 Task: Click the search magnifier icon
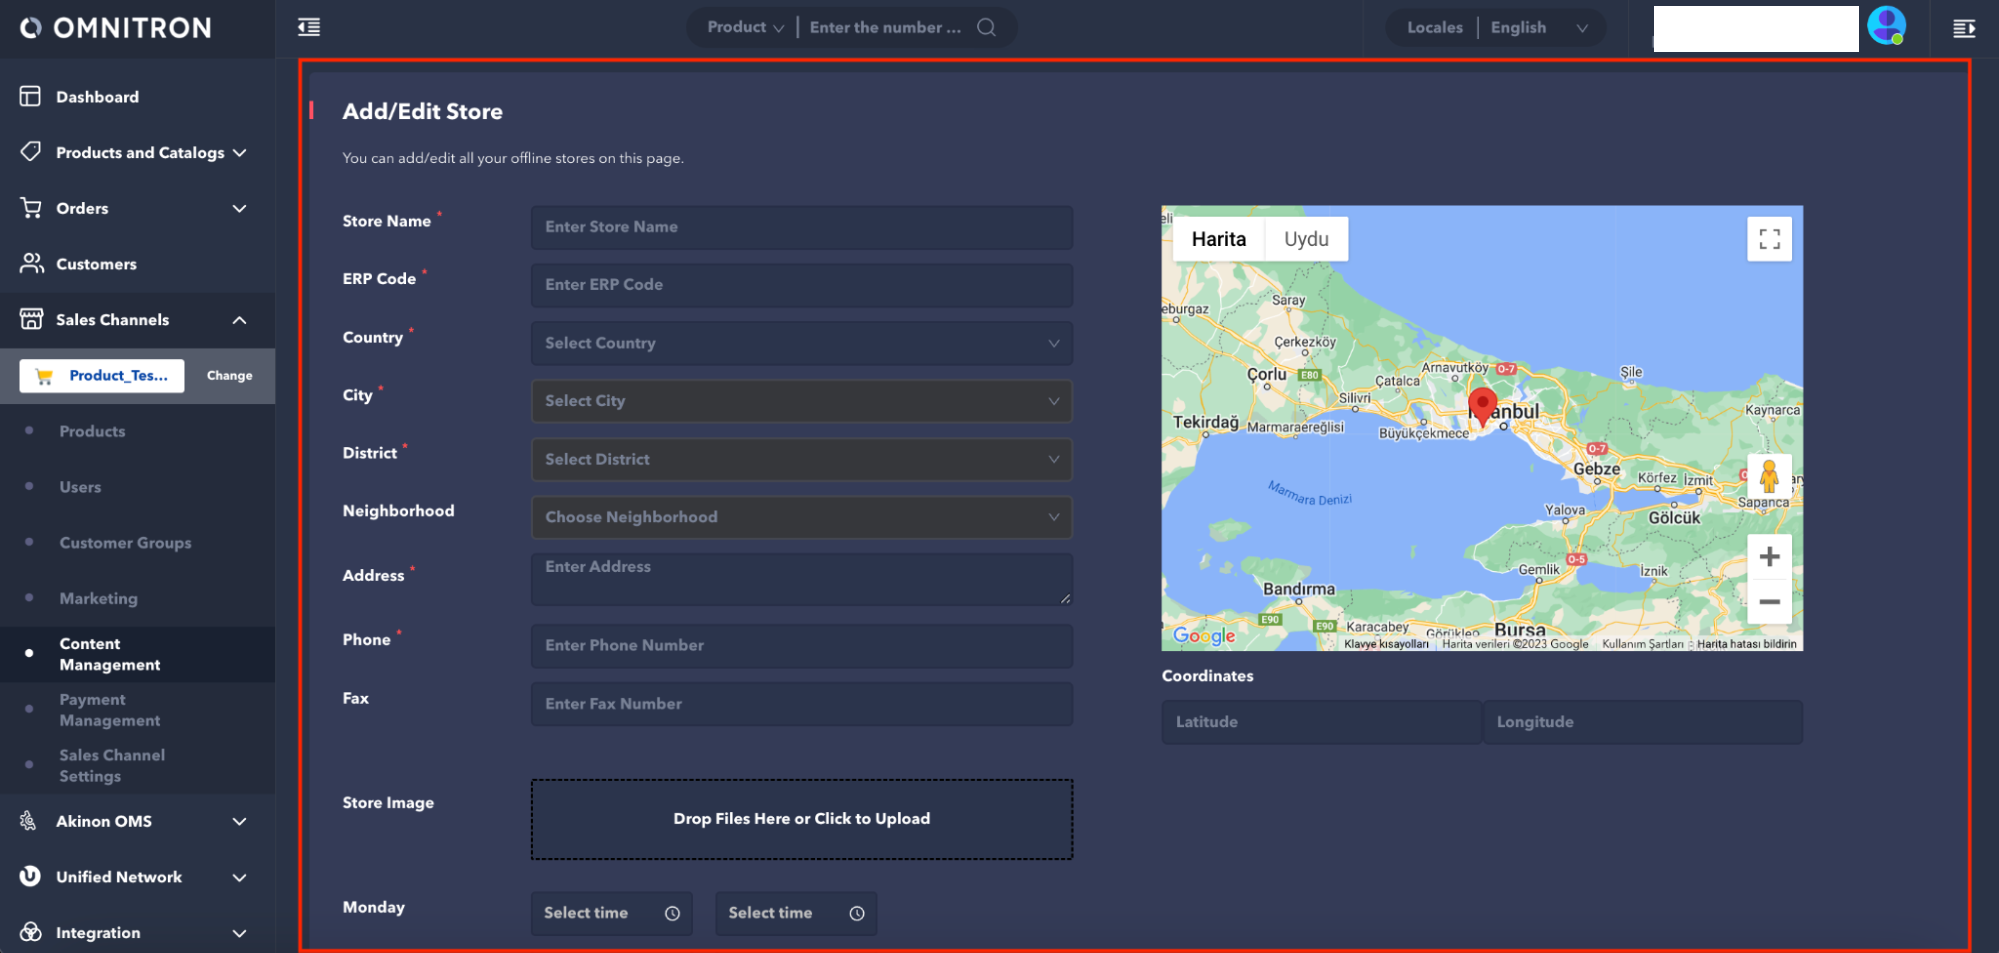(986, 27)
